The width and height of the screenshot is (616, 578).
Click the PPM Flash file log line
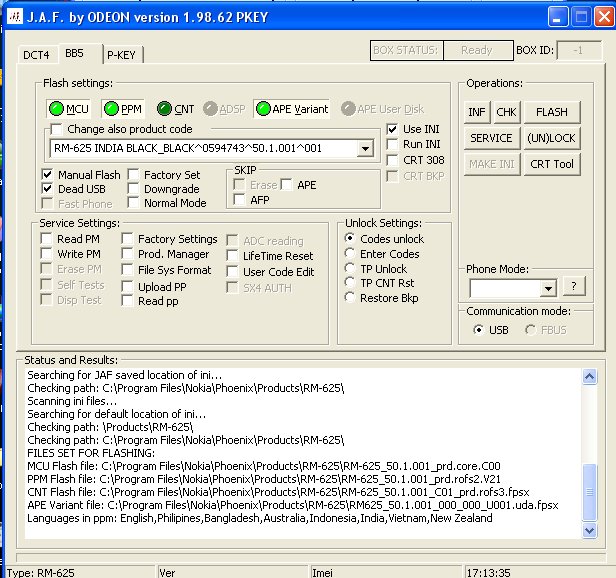tap(264, 479)
